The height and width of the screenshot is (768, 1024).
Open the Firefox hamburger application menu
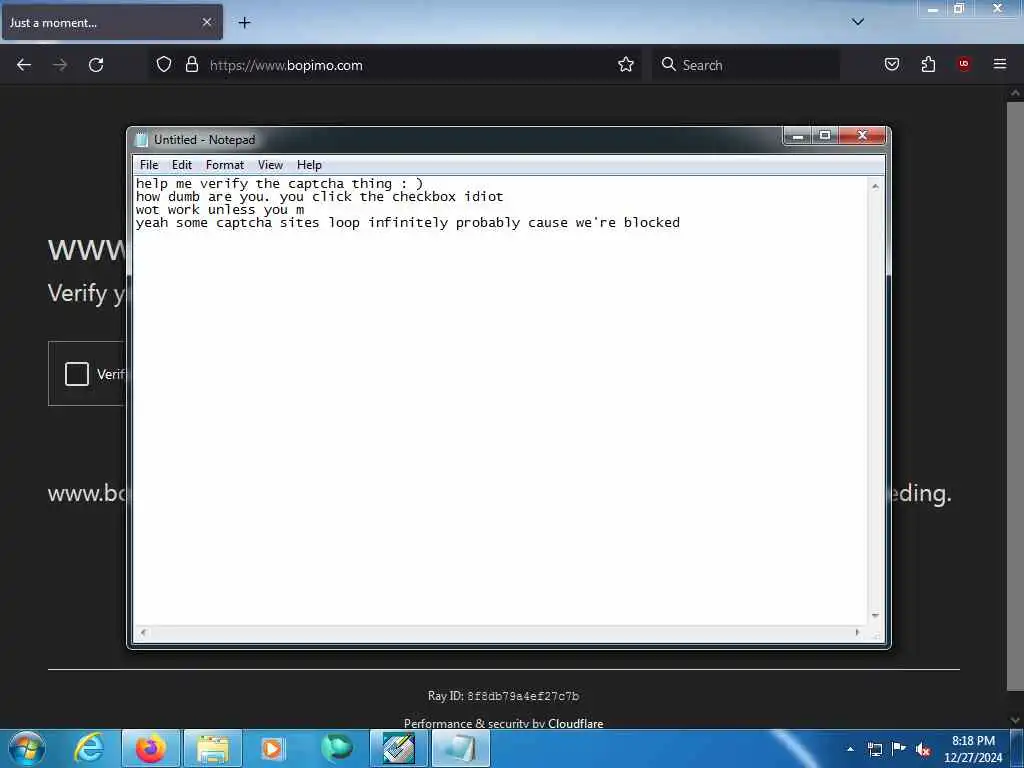[x=1000, y=64]
